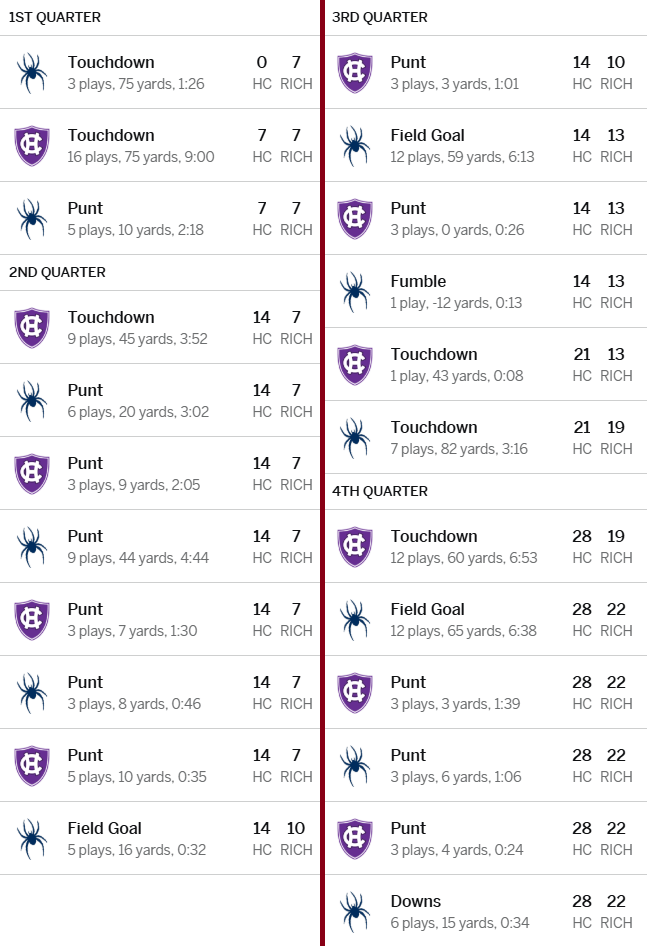Click Richmond logo next to the Downs drive
This screenshot has height=946, width=647.
pos(355,912)
